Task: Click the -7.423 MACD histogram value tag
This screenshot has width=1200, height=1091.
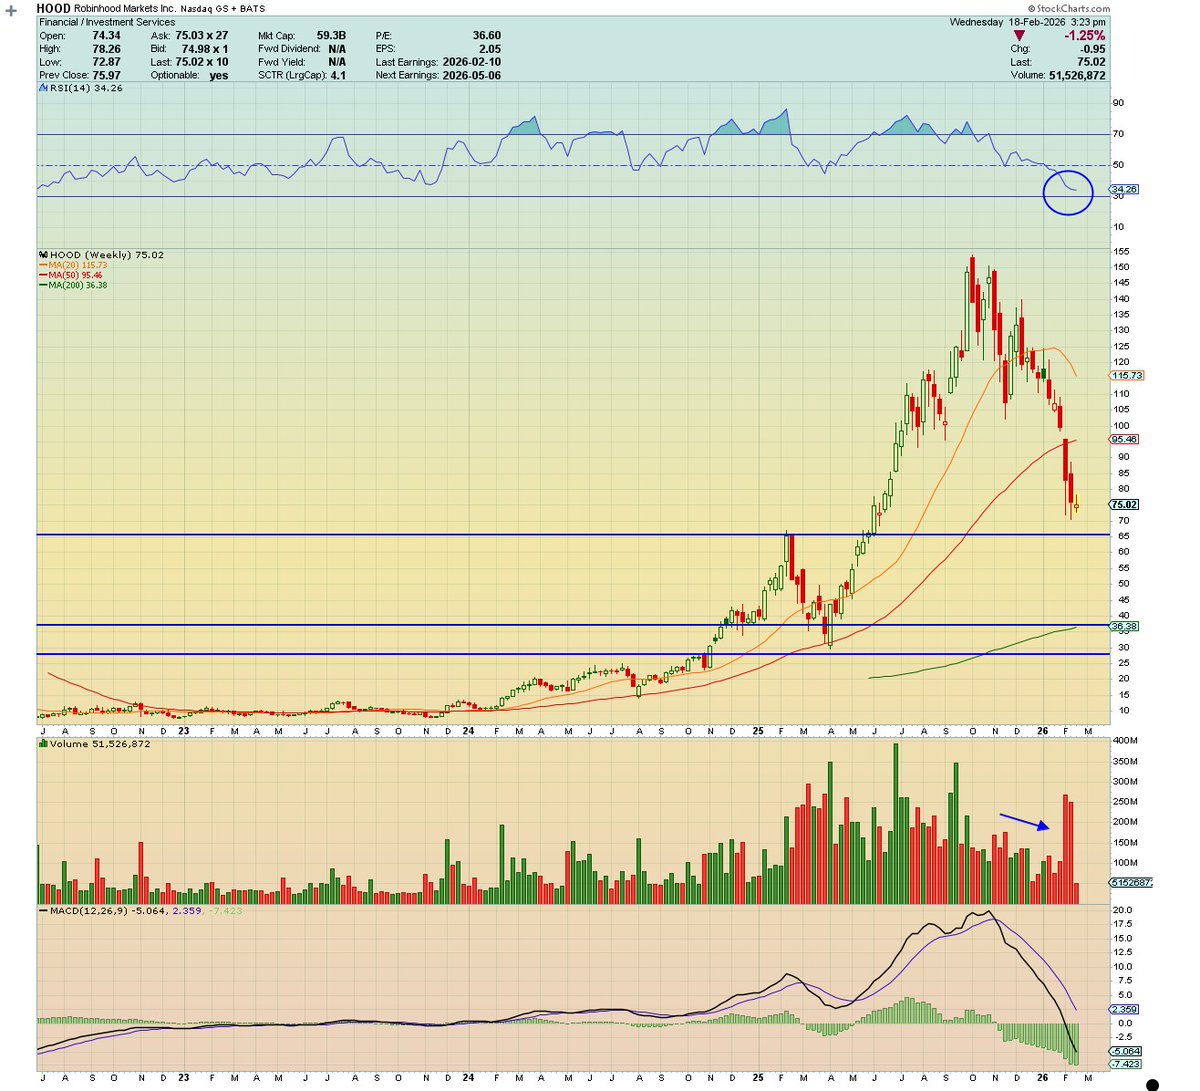Action: (1124, 1064)
